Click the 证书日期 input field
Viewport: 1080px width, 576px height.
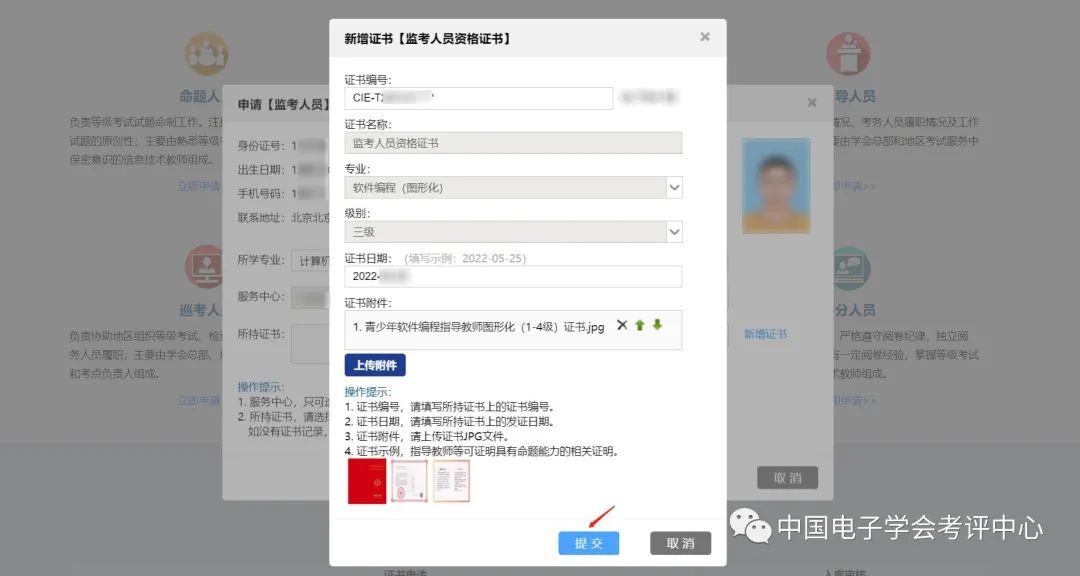tap(513, 276)
